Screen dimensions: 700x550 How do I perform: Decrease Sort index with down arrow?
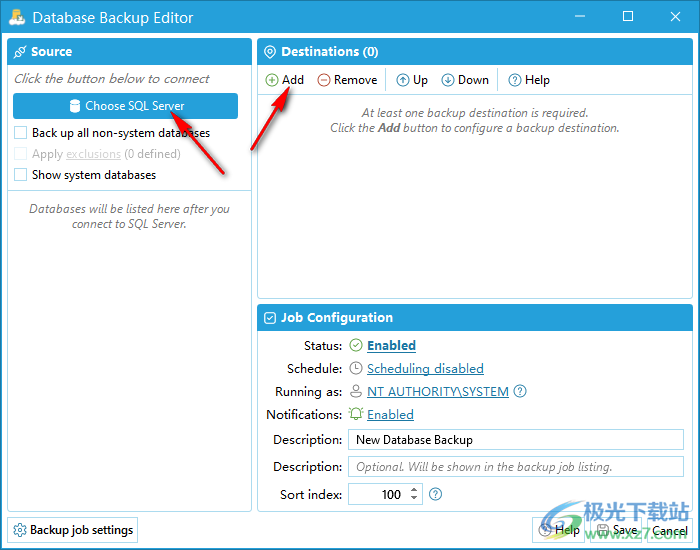point(415,499)
